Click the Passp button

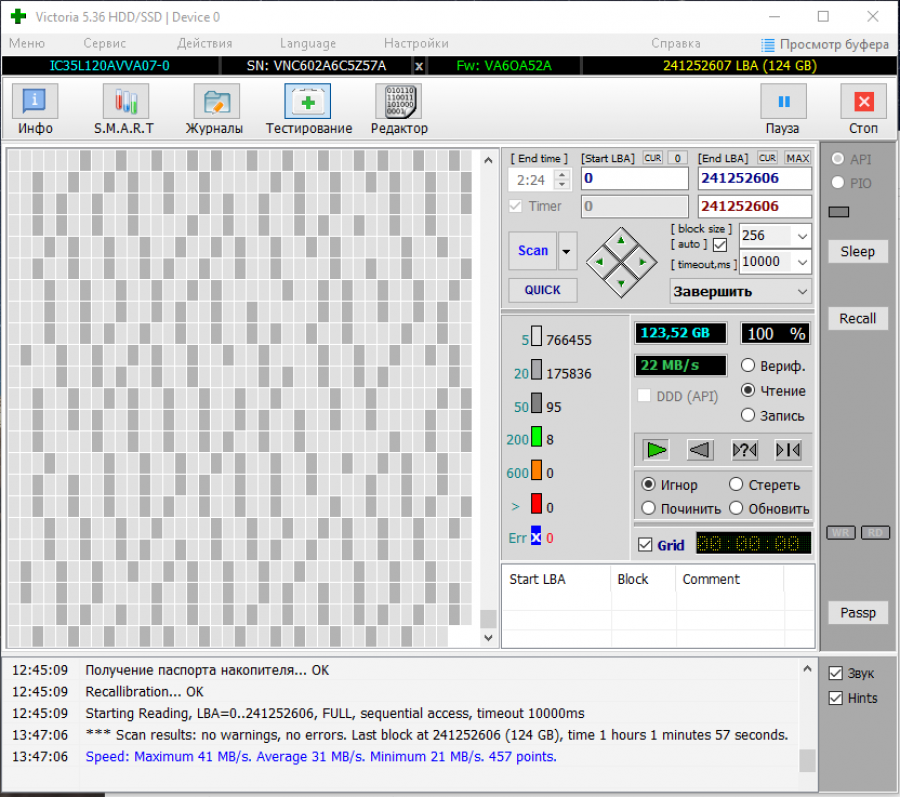coord(857,613)
